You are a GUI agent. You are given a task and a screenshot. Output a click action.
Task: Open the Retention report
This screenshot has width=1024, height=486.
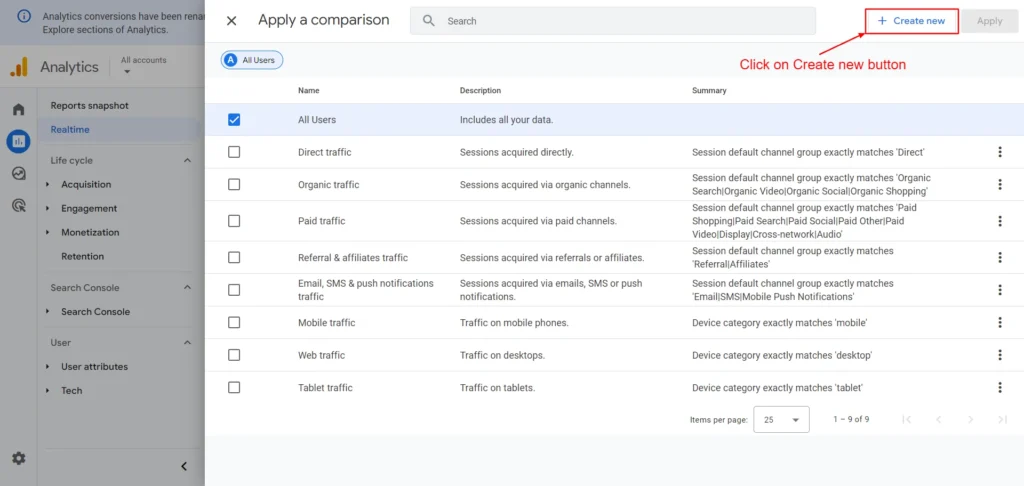pos(82,257)
